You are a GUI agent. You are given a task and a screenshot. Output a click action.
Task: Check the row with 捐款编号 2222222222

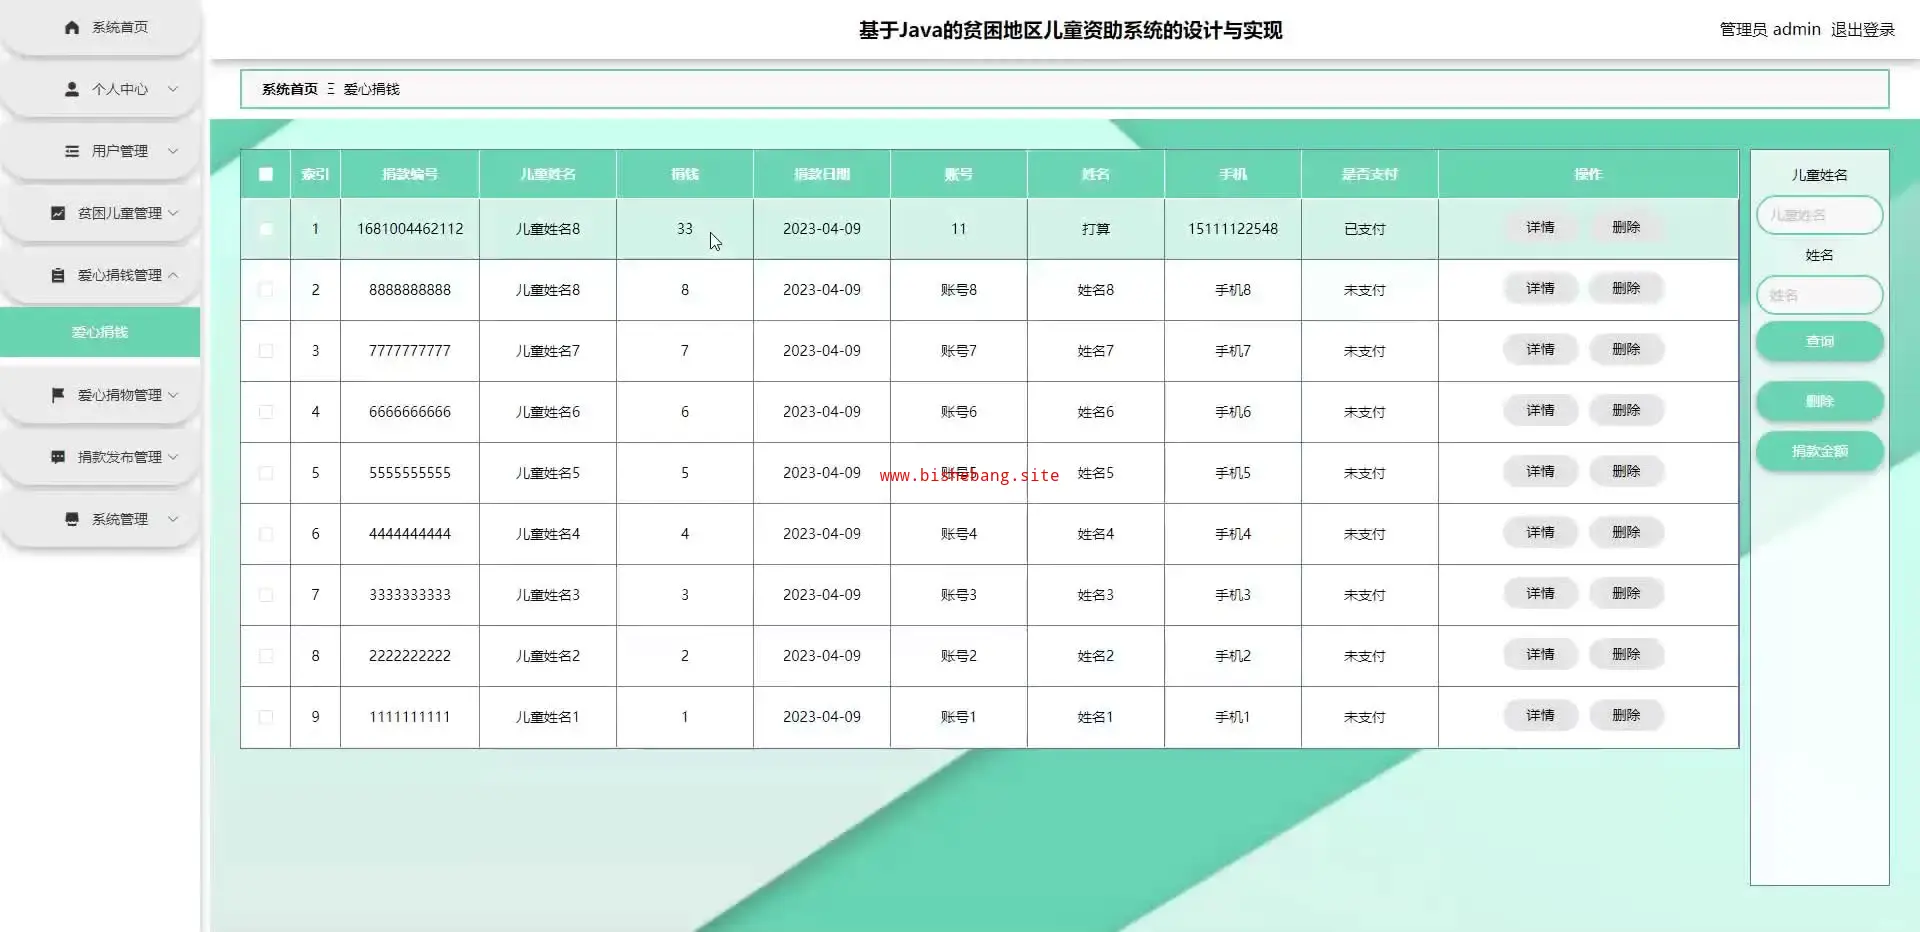click(x=266, y=656)
